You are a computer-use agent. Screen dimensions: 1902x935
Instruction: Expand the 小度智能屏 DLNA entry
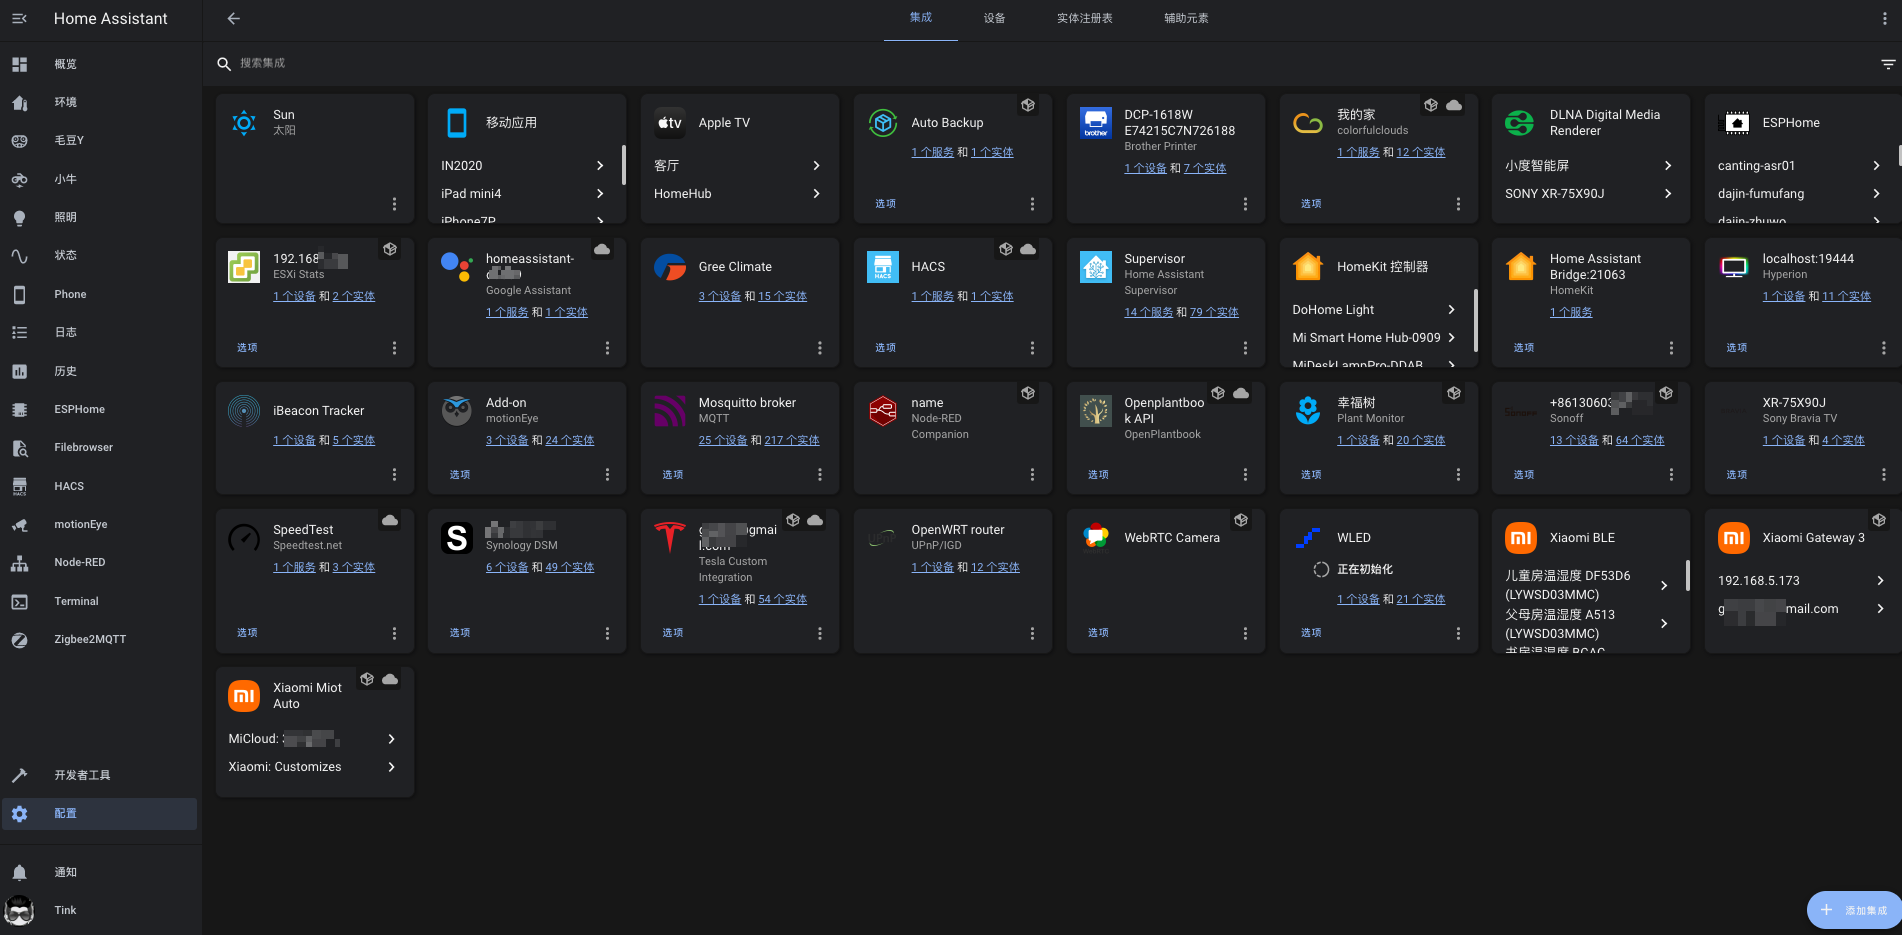[x=1589, y=166]
